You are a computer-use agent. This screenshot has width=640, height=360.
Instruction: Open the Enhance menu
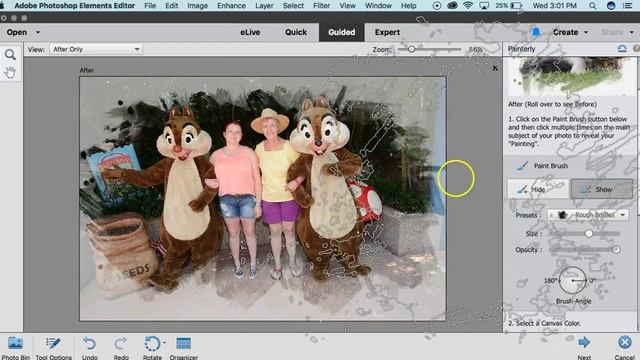tap(231, 6)
